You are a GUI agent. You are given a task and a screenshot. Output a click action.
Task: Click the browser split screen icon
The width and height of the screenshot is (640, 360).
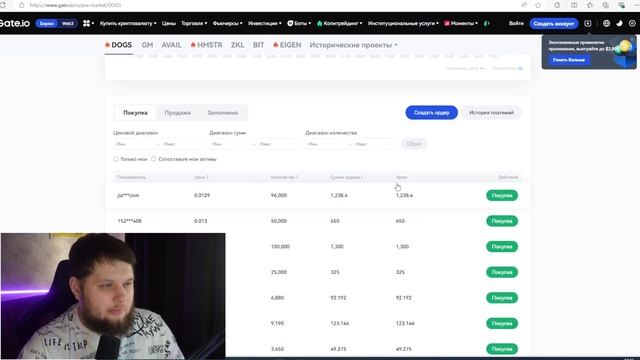[574, 5]
